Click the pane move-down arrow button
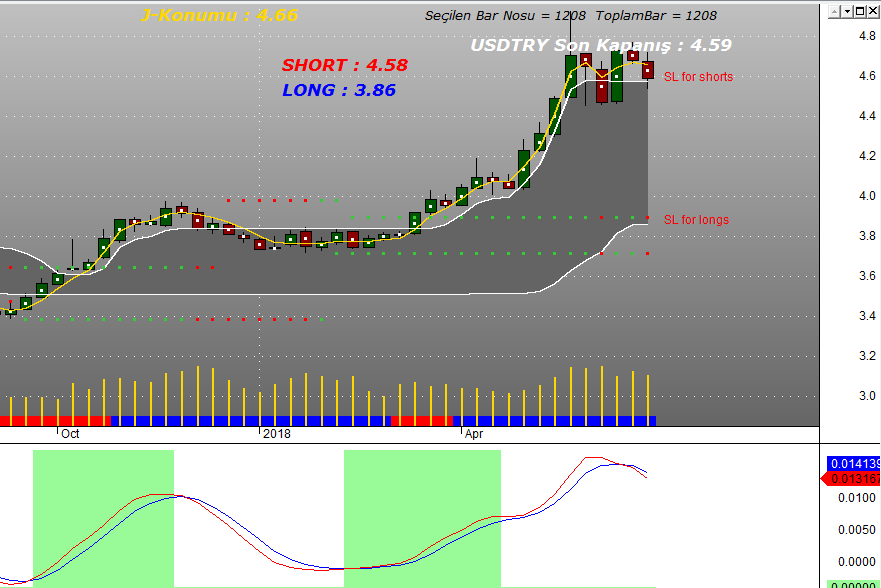Screen dimensions: 881x588 (847, 12)
